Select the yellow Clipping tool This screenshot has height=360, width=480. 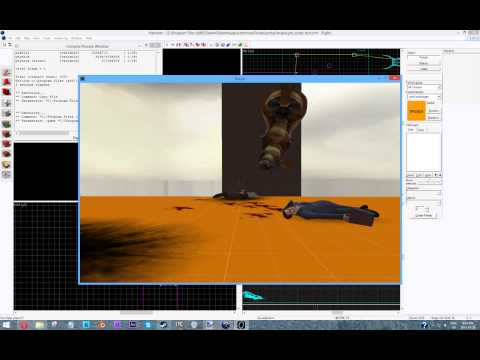[7, 164]
